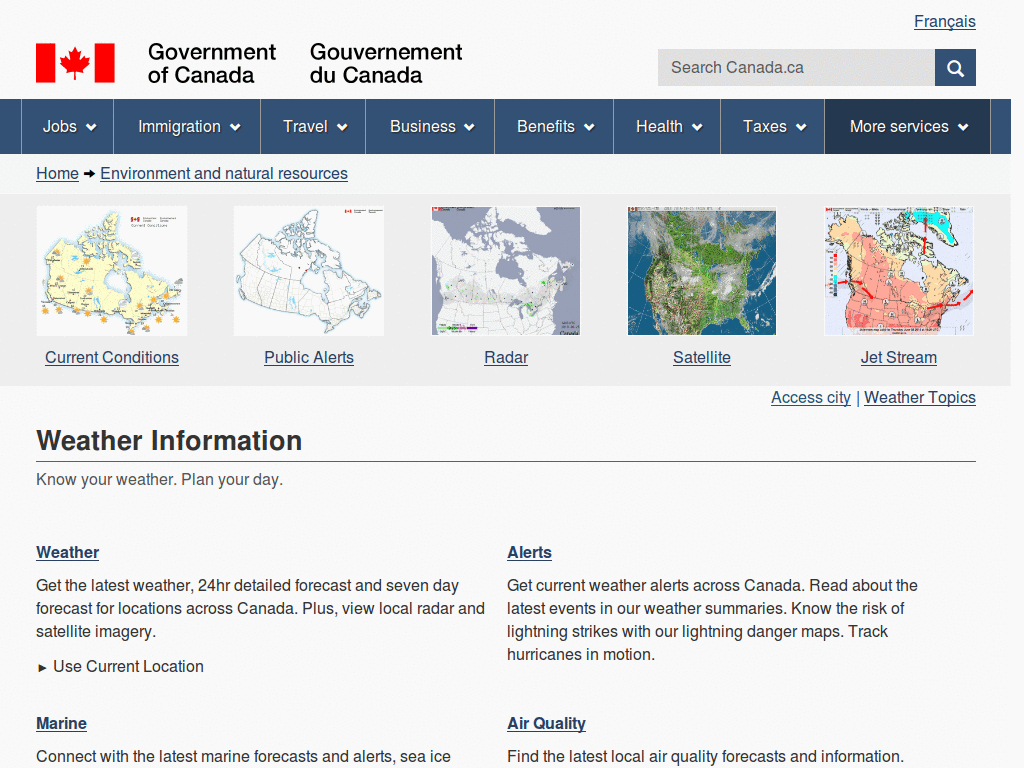Open the Marine section heading link

click(61, 724)
